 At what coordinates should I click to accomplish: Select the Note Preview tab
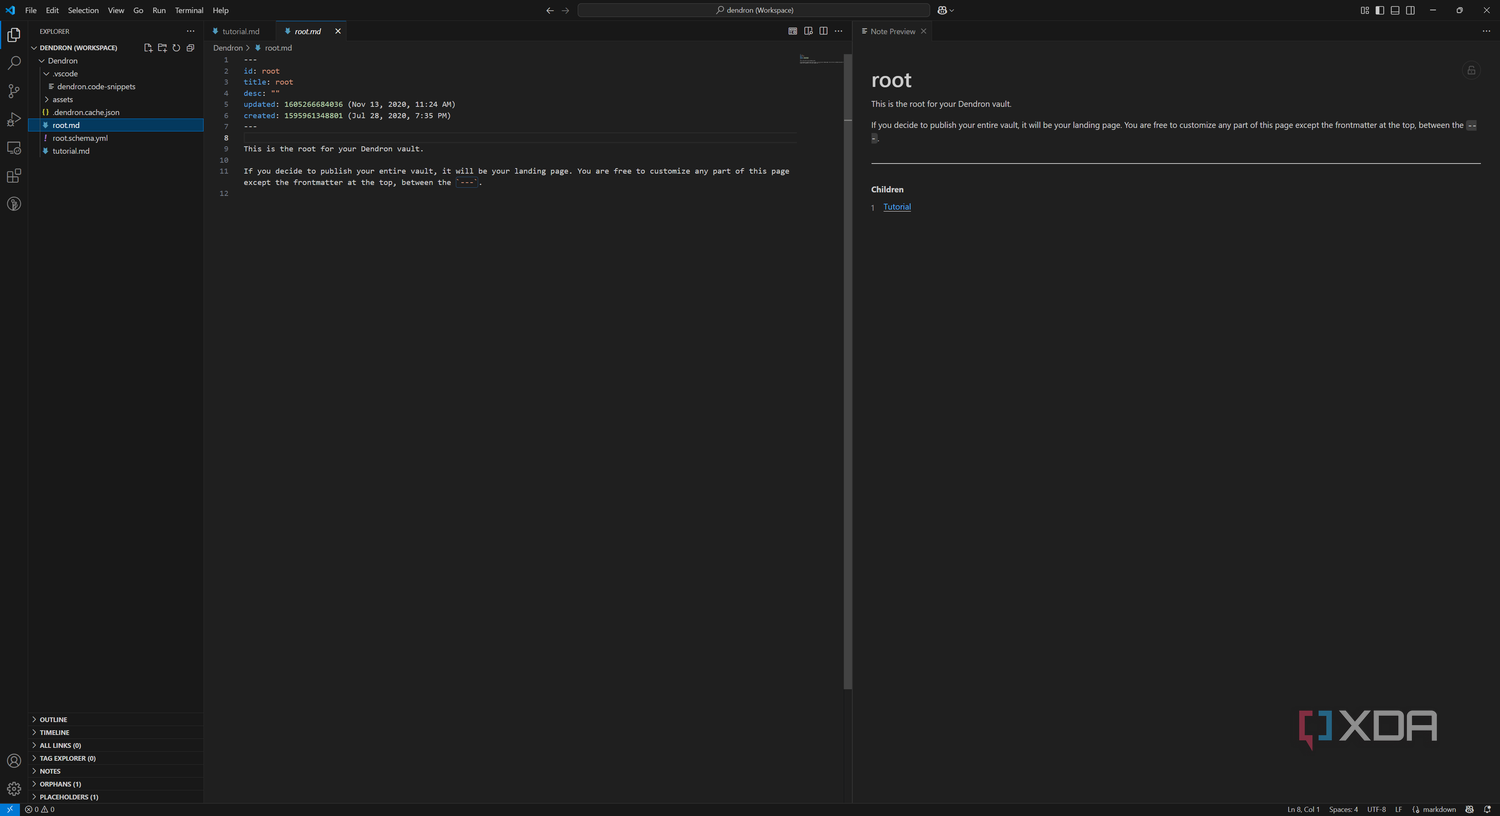click(x=892, y=31)
